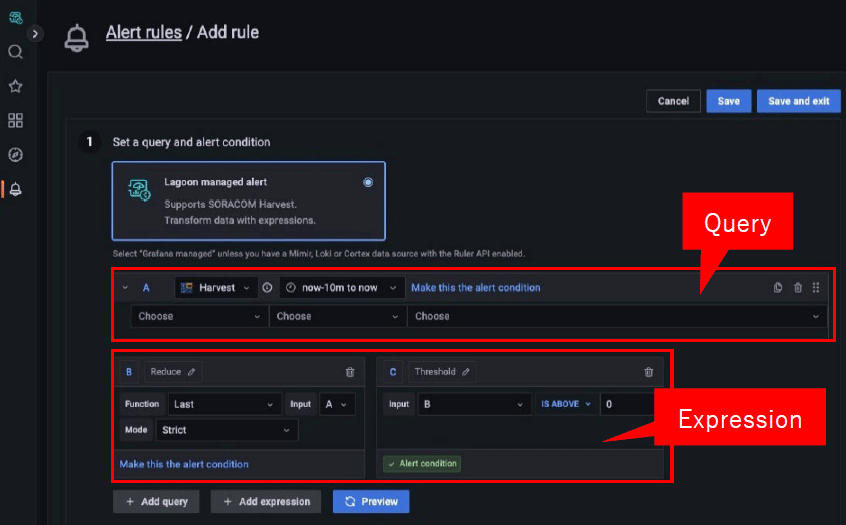Open the Reduce Input A dropdown
Image resolution: width=846 pixels, height=525 pixels.
click(x=337, y=404)
